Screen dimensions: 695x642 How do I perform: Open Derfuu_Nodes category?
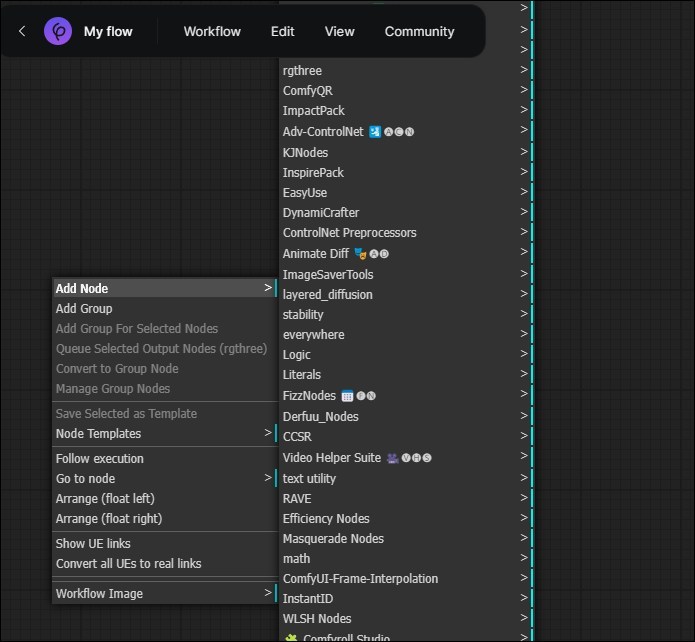[x=406, y=416]
